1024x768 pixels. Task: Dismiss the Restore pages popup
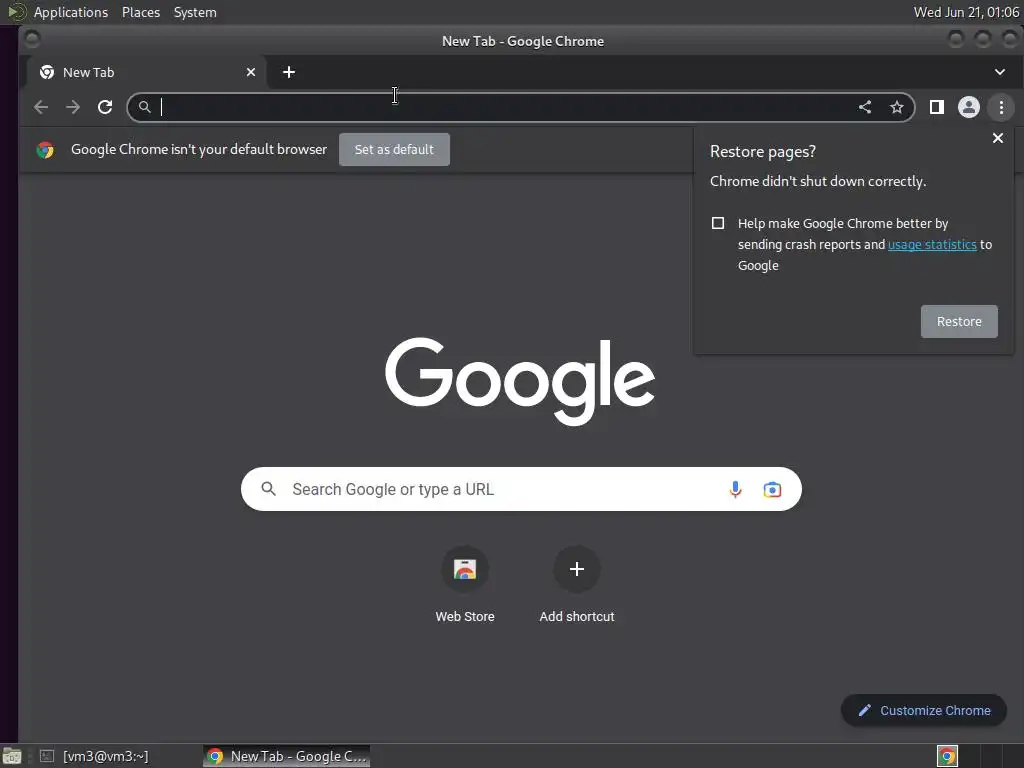click(998, 138)
